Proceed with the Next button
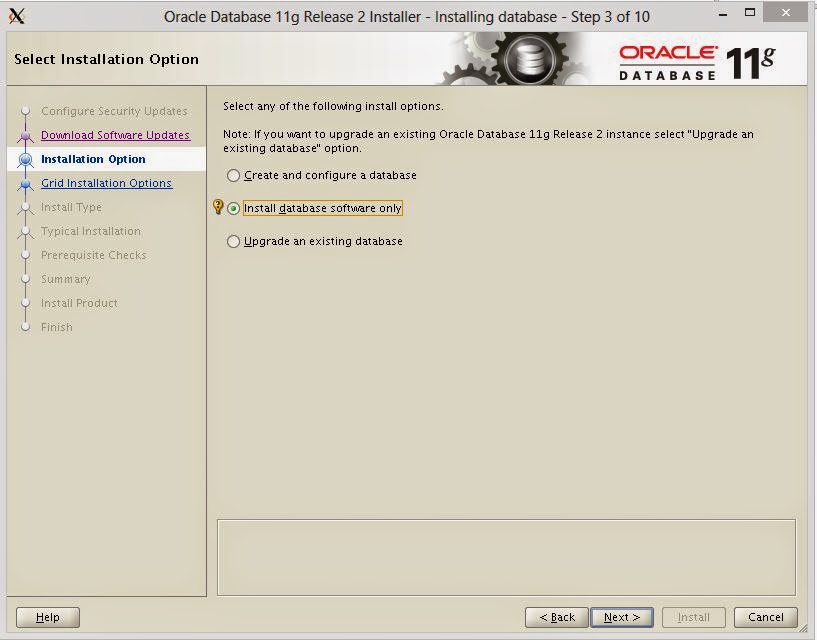This screenshot has height=640, width=817. pos(622,617)
